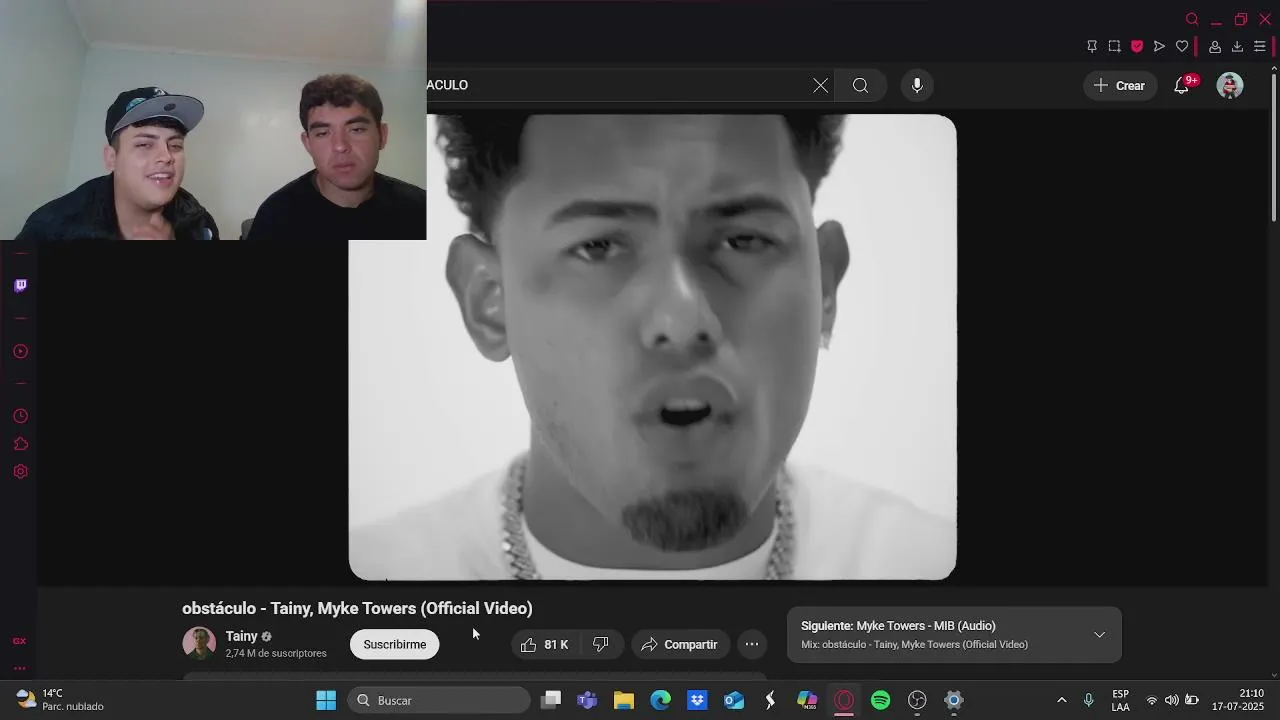This screenshot has width=1280, height=720.
Task: Open Opera downloads icon
Action: tap(1237, 46)
